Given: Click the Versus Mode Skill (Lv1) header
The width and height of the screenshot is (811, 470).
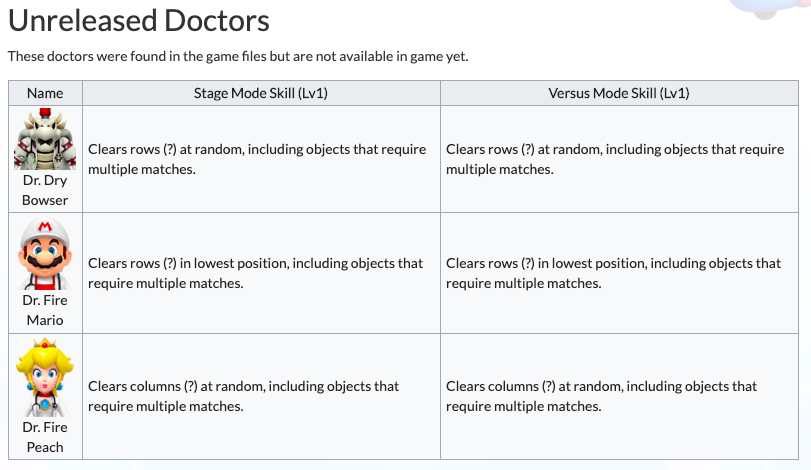Looking at the screenshot, I should pyautogui.click(x=619, y=93).
